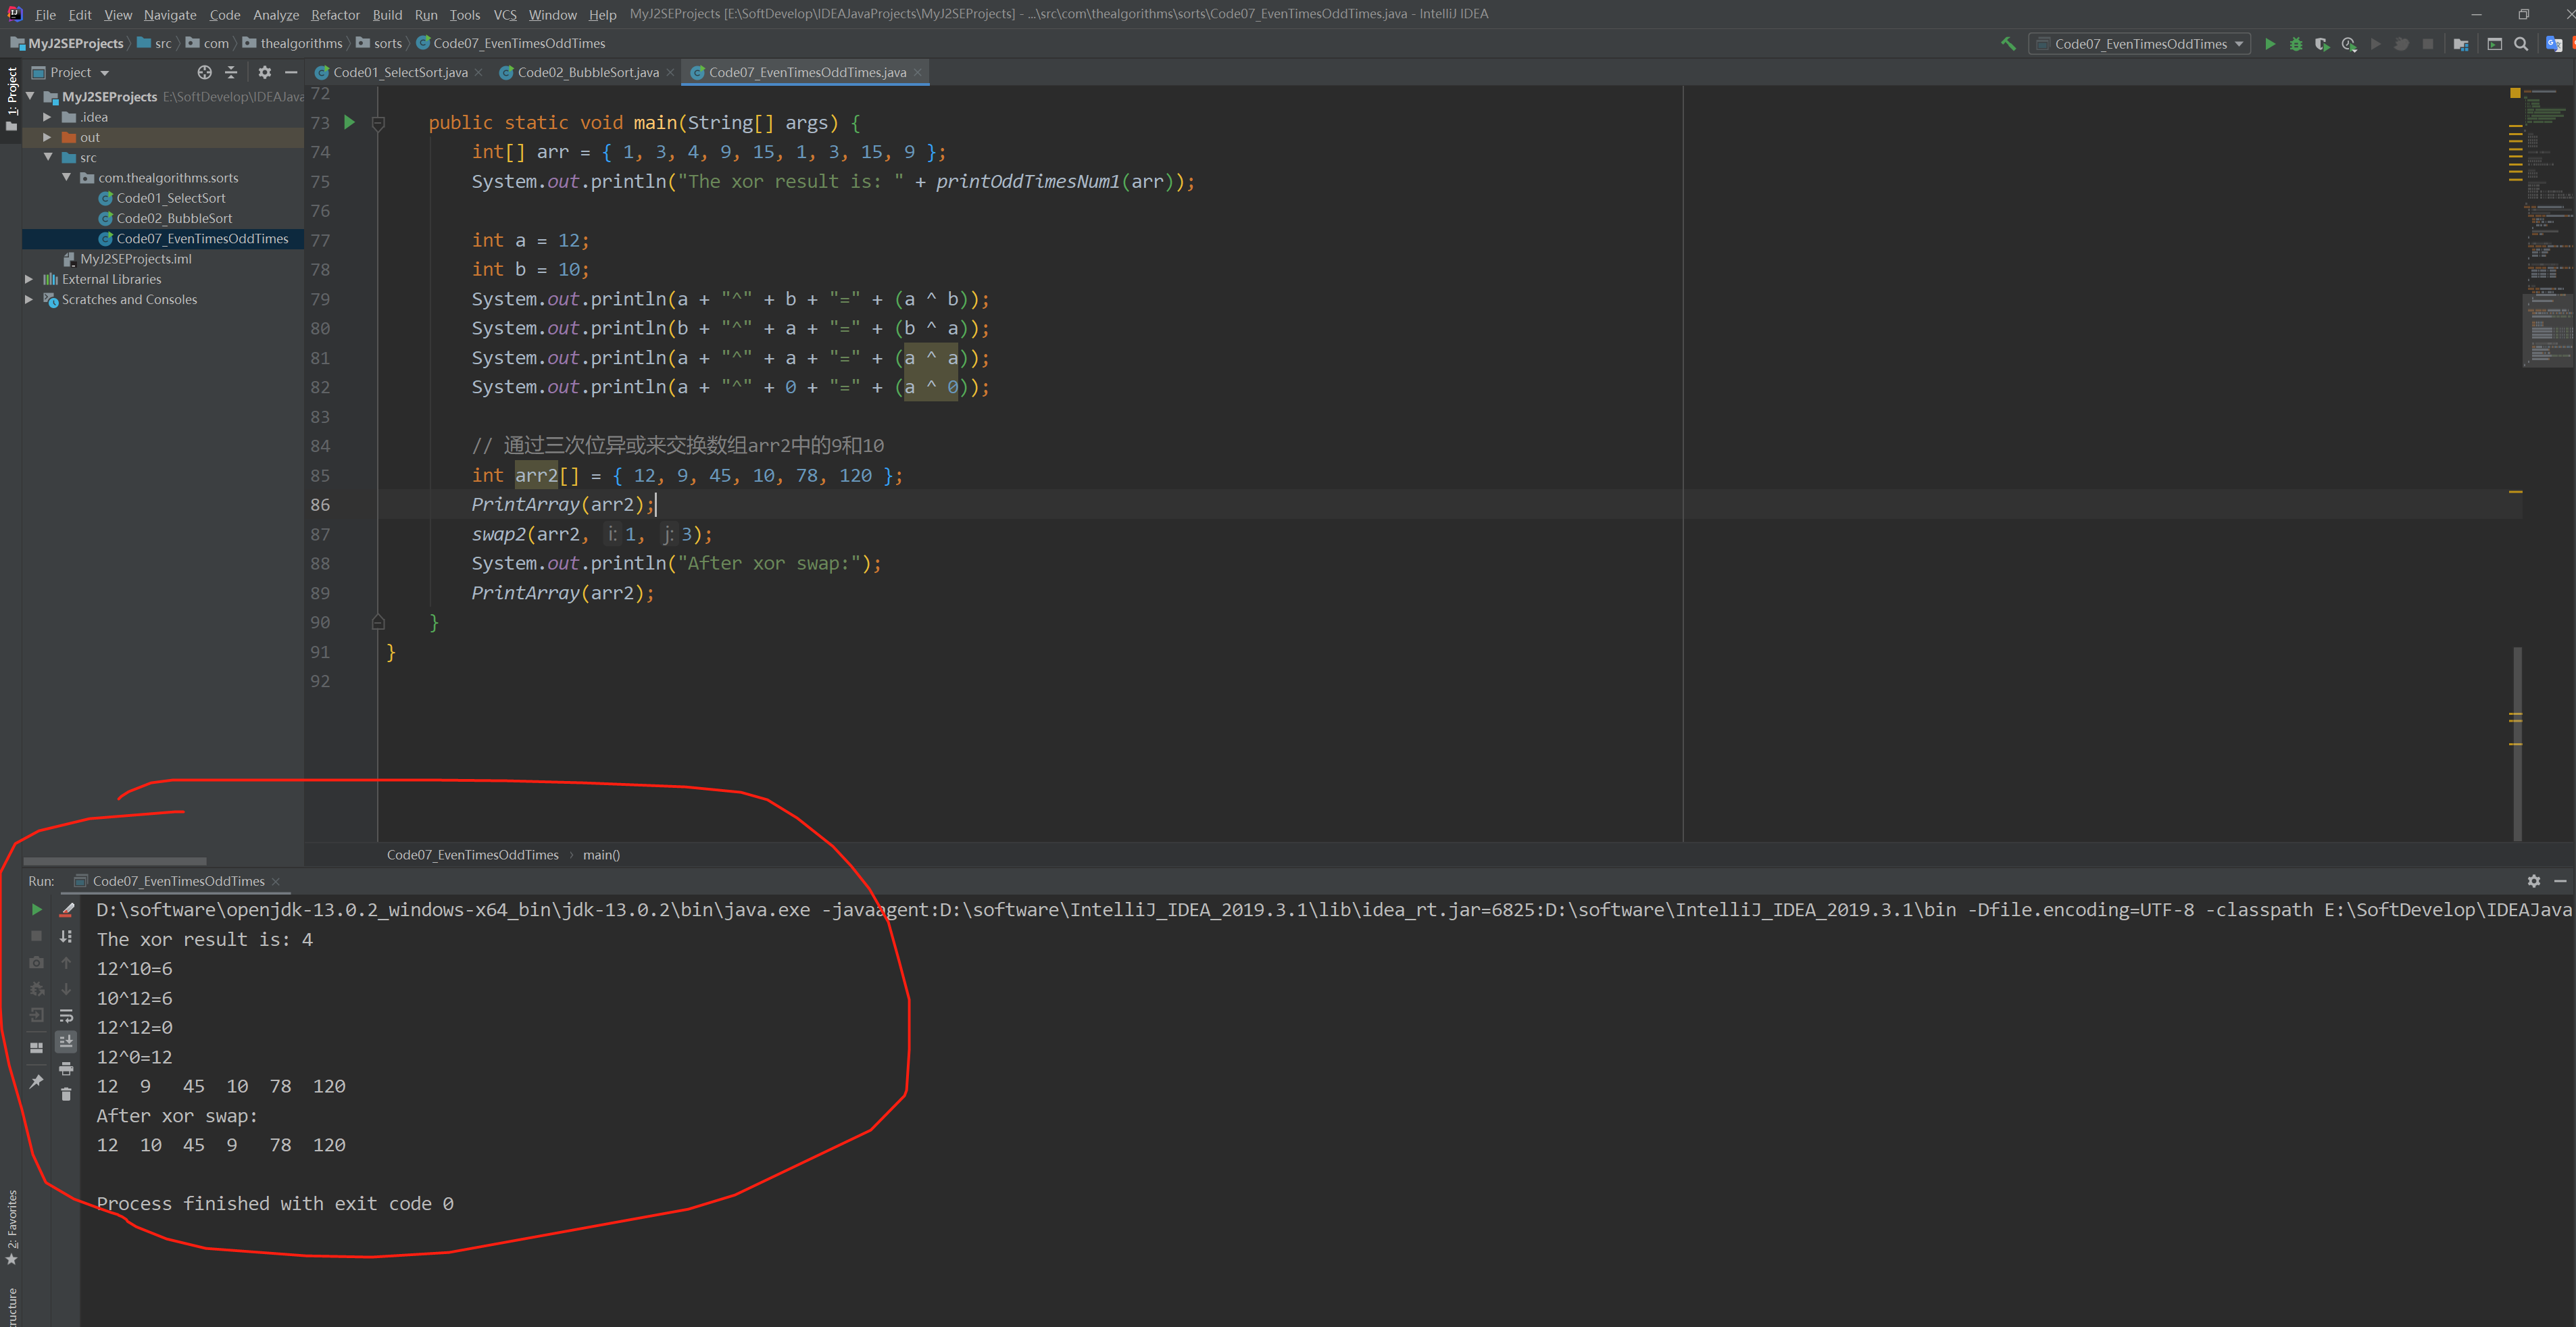
Task: Start Debug with the bug icon
Action: [2295, 43]
